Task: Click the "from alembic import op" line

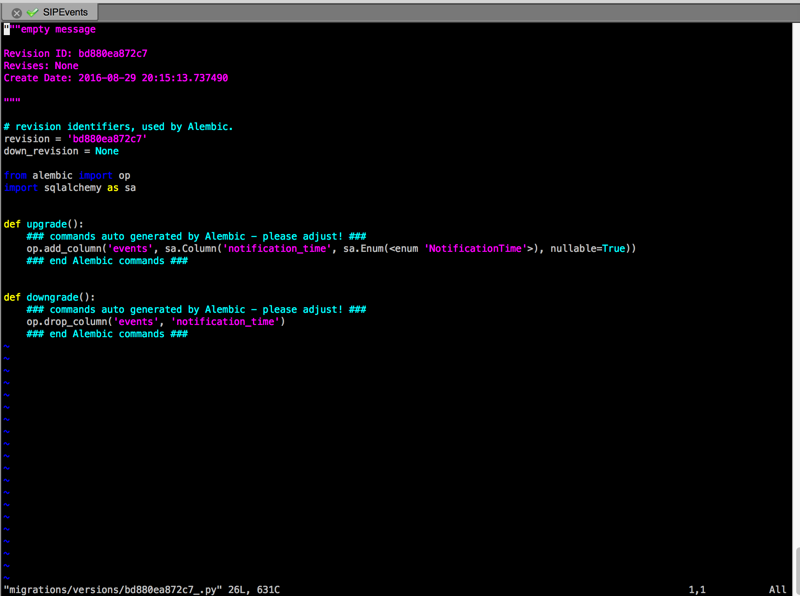Action: 67,176
